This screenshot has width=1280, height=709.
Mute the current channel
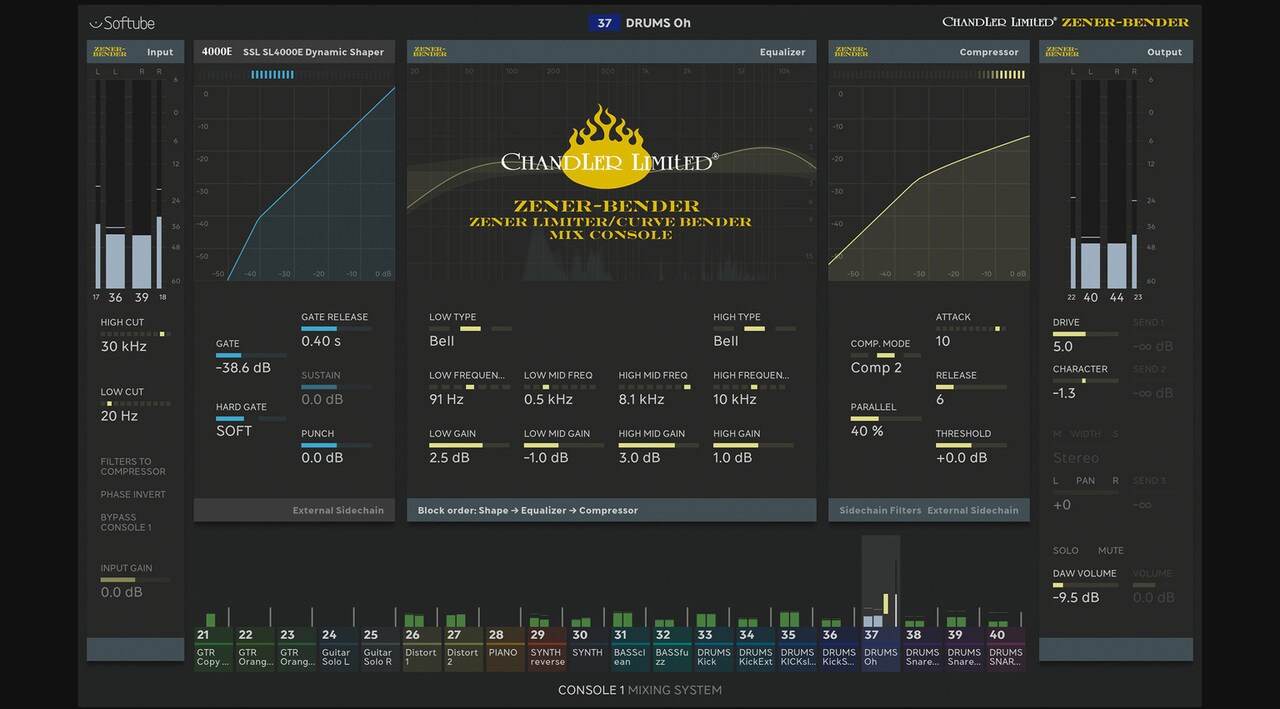[x=1111, y=551]
